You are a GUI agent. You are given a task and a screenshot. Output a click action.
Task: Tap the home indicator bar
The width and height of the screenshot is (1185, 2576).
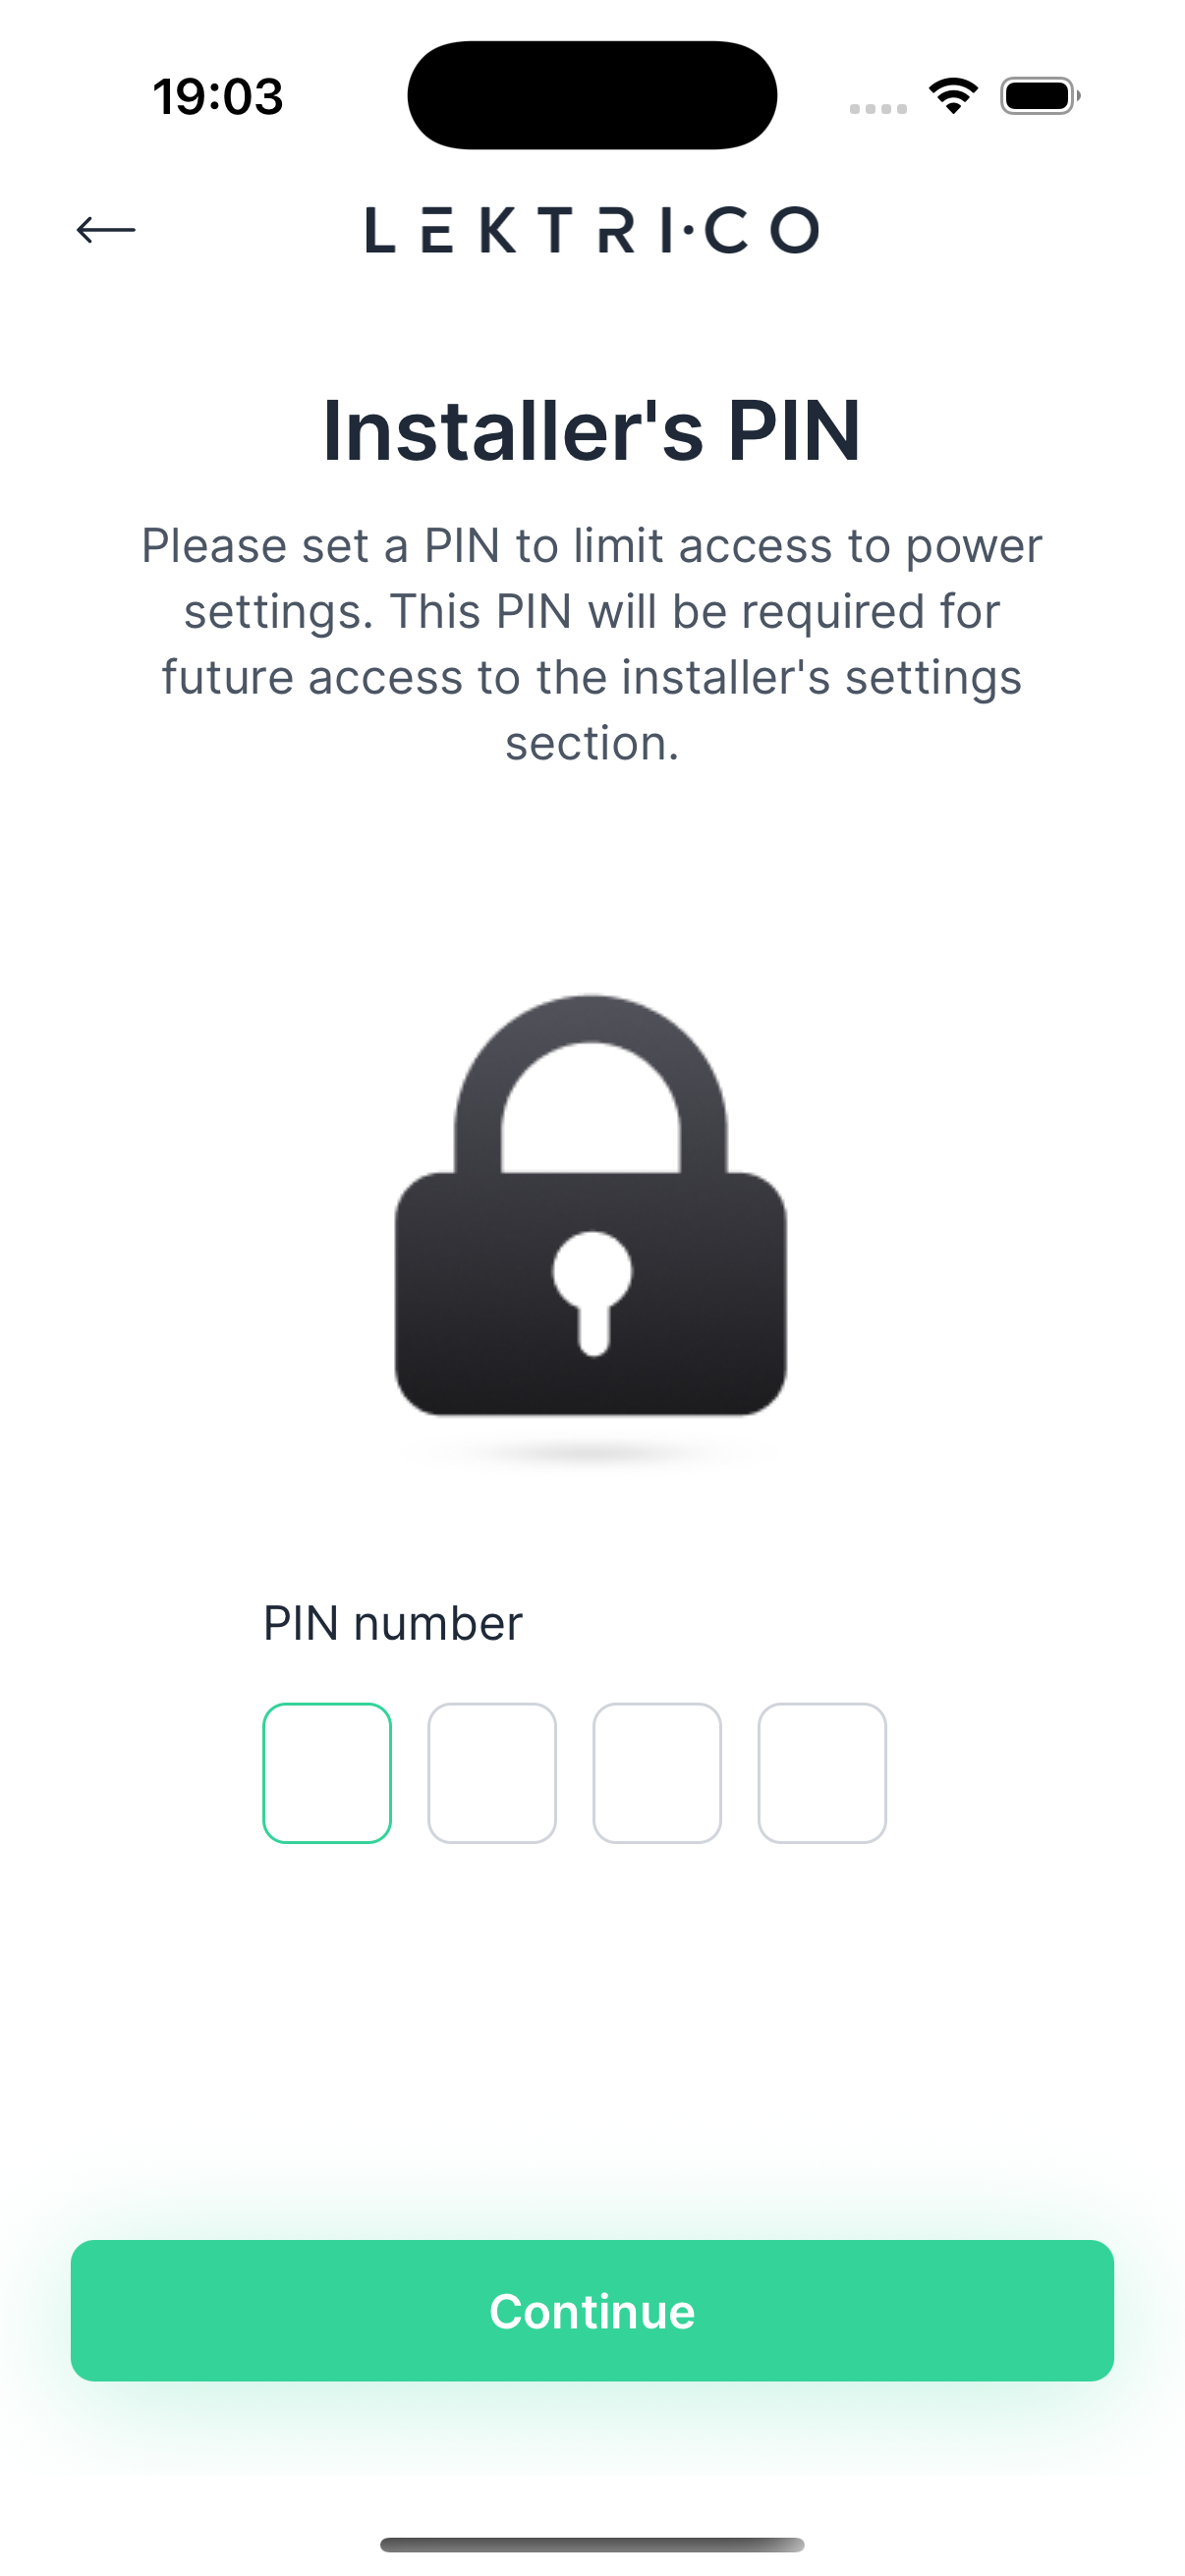point(592,2544)
